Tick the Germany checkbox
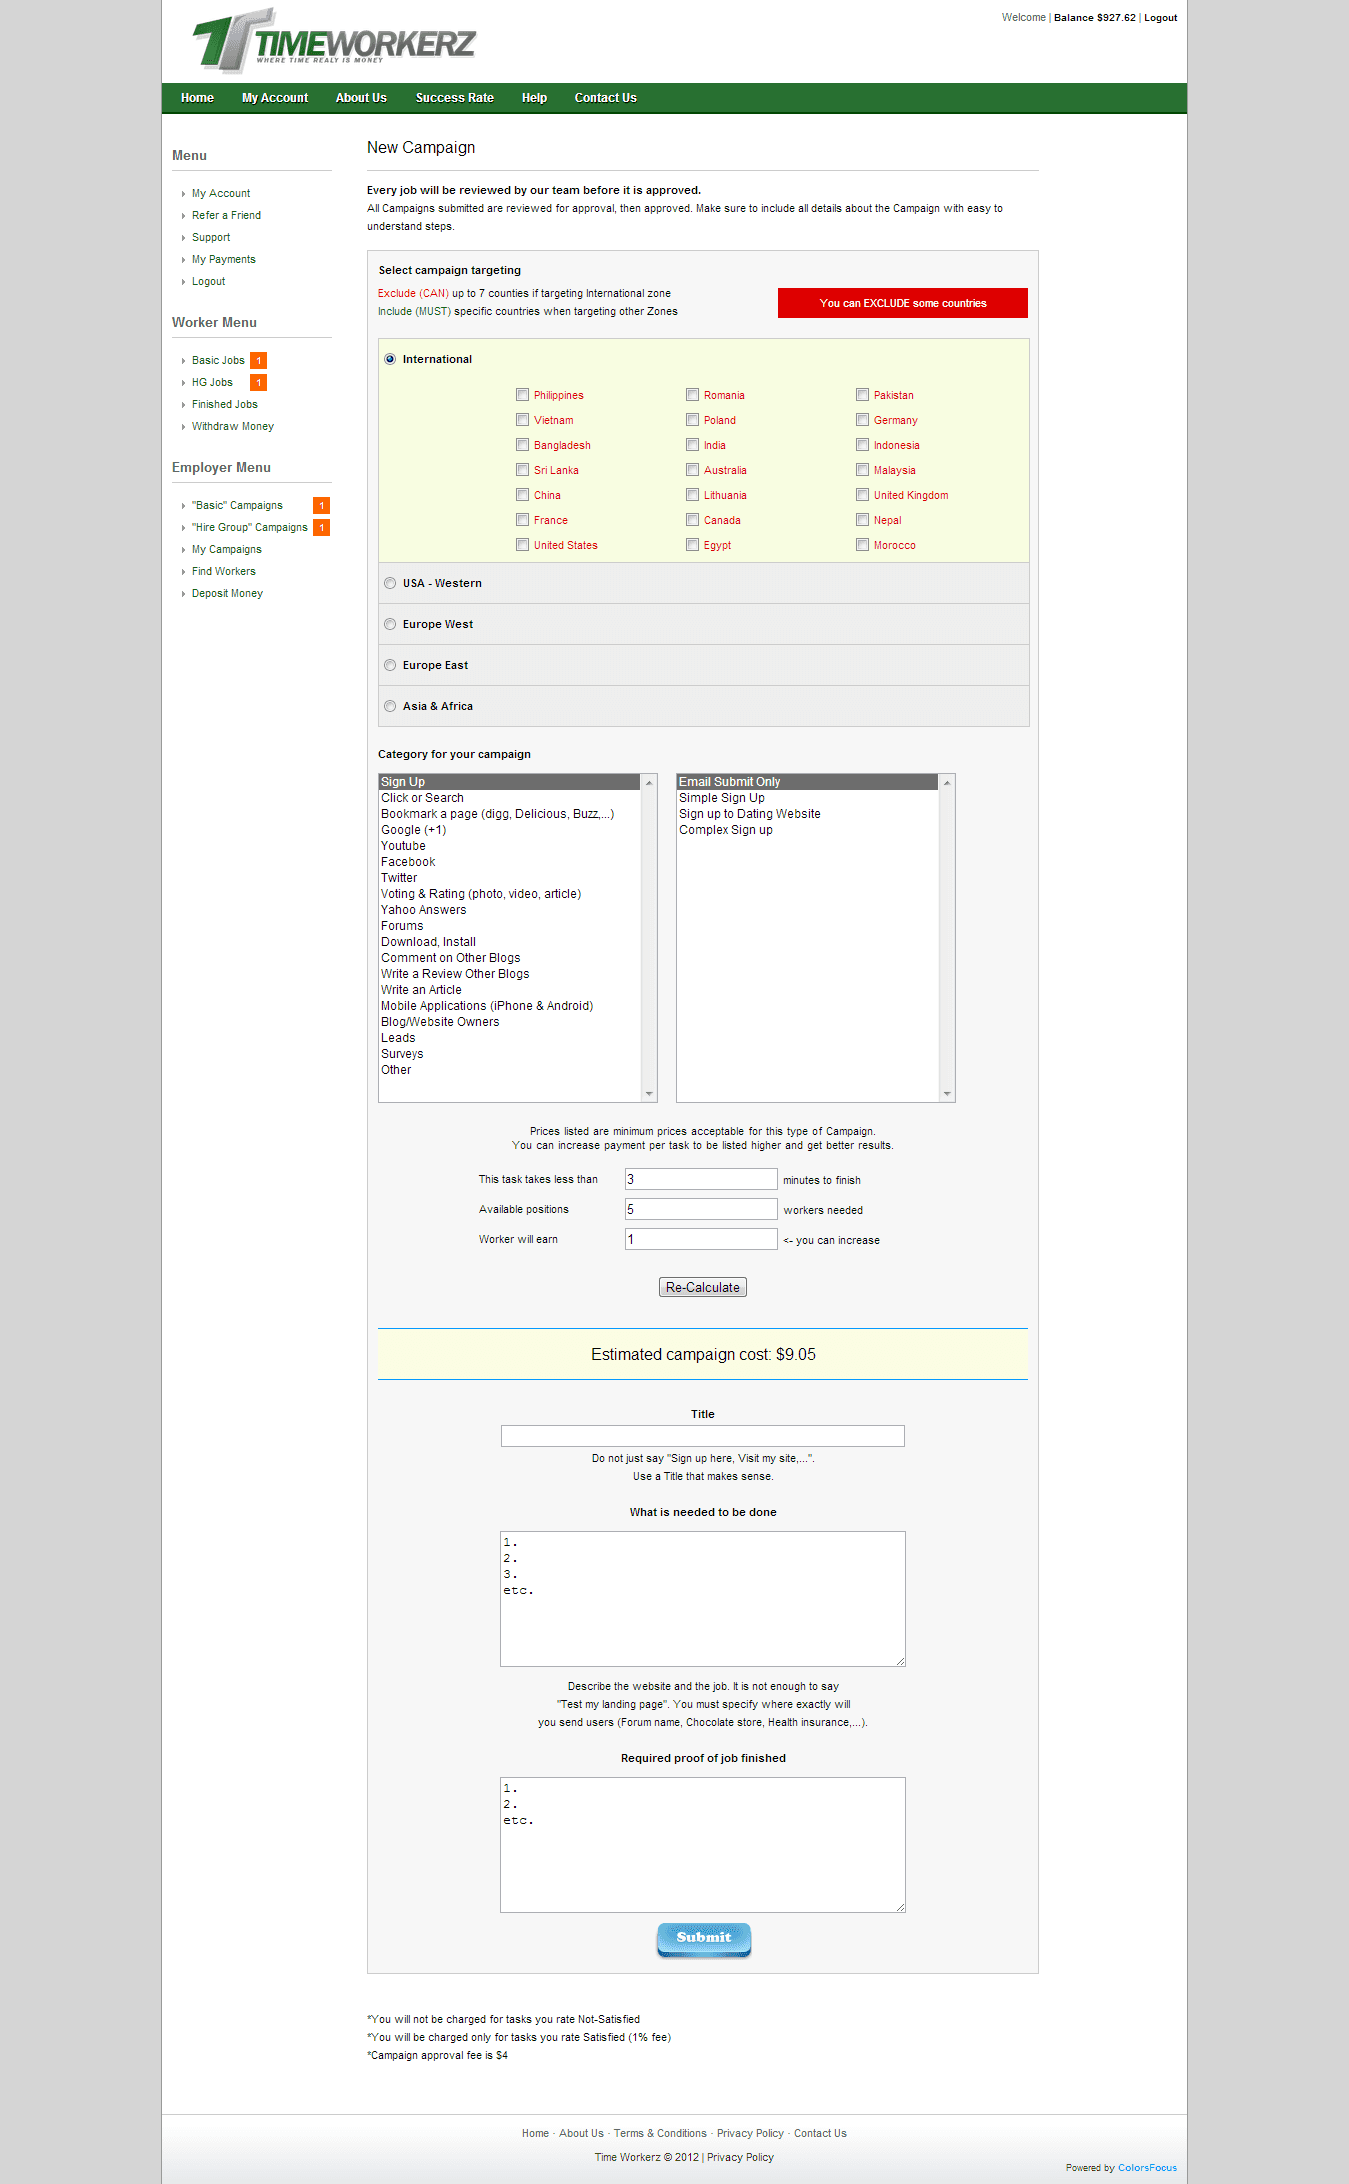 click(x=862, y=420)
